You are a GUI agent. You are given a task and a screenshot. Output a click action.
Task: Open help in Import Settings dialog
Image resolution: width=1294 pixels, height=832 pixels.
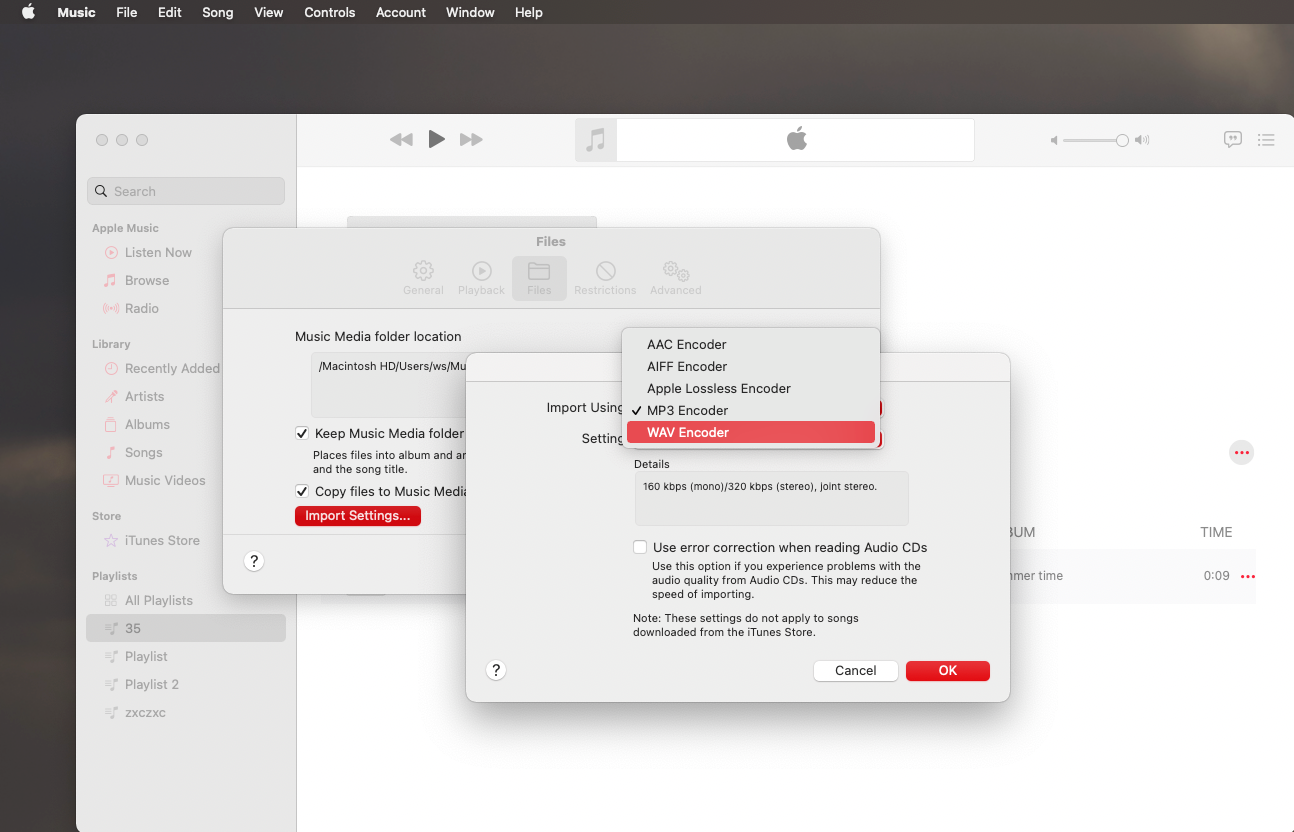pos(496,670)
